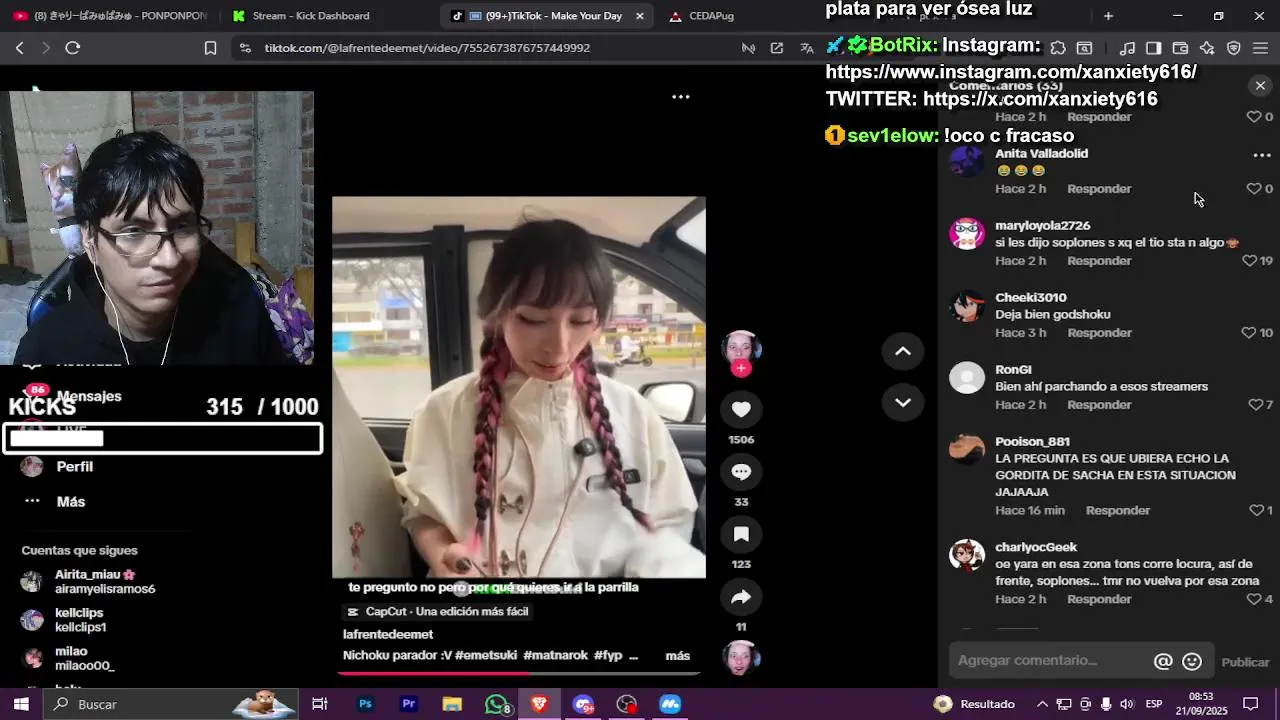Expand description with más link
The height and width of the screenshot is (720, 1280).
coord(677,656)
